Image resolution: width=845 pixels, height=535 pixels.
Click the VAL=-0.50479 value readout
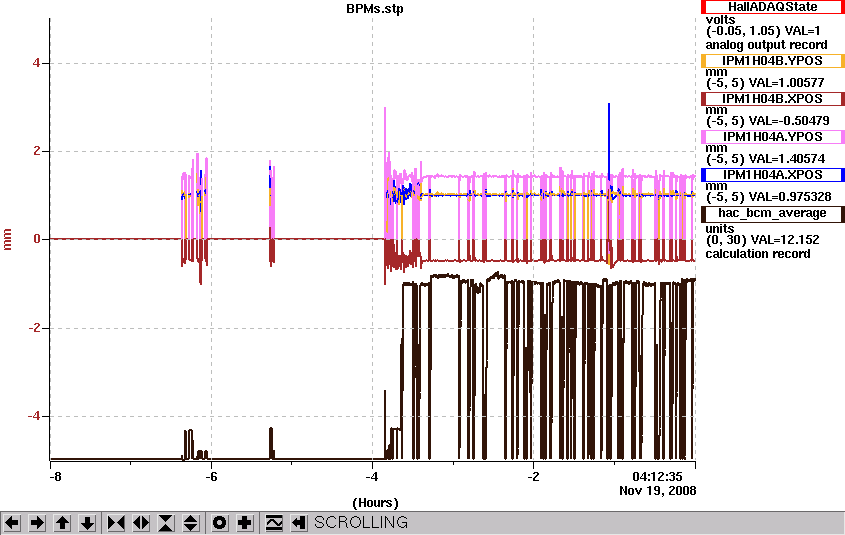pos(789,121)
